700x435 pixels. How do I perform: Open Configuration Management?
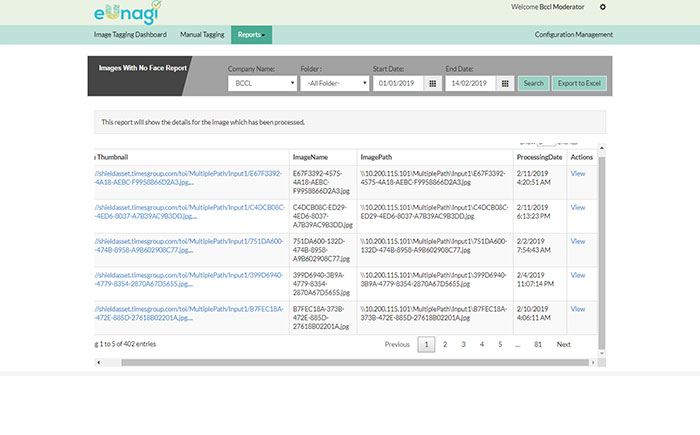pos(574,35)
